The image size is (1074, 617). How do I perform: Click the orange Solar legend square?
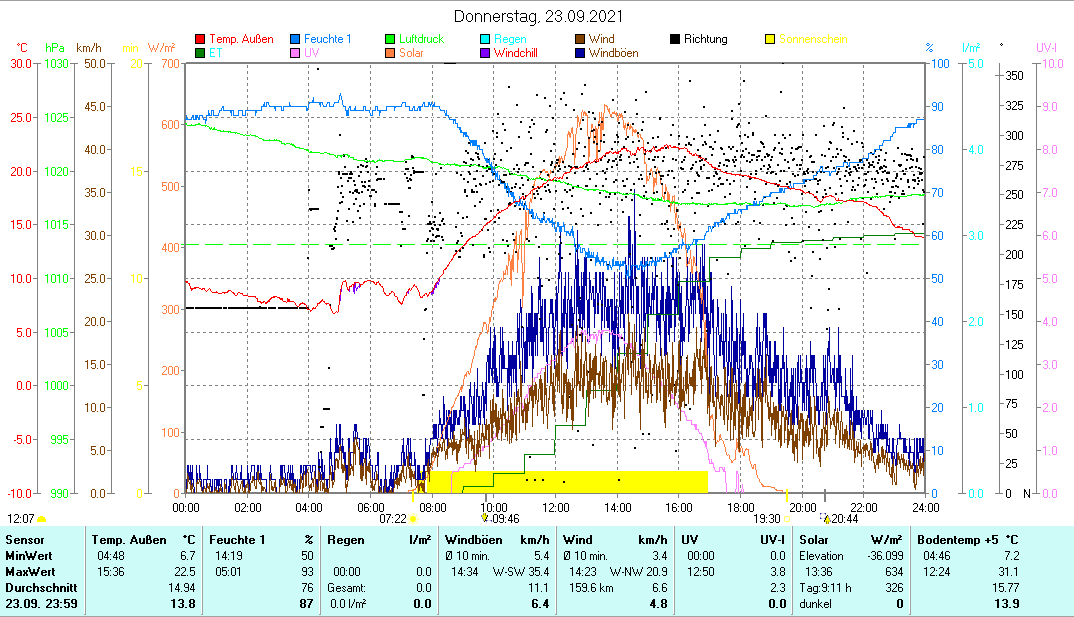[x=392, y=53]
